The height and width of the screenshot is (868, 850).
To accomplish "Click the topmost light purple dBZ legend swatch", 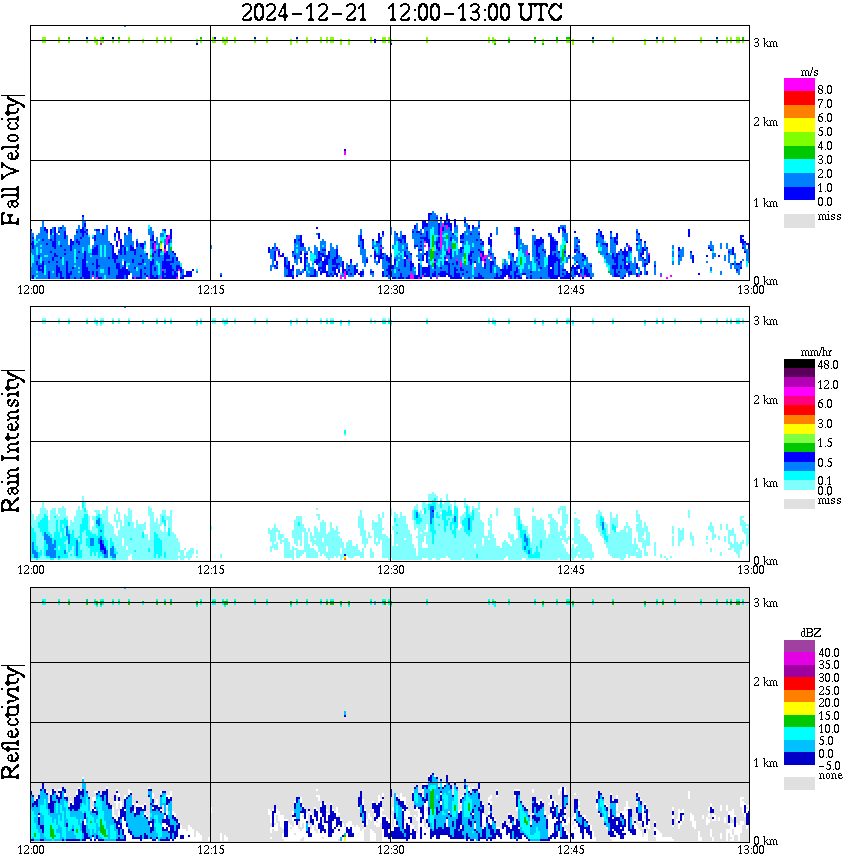I will tap(799, 647).
